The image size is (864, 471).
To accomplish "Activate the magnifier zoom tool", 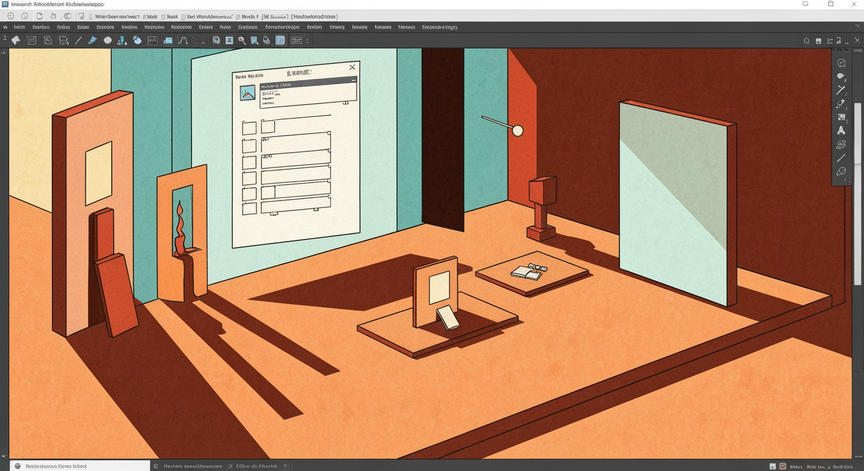I will coord(242,40).
